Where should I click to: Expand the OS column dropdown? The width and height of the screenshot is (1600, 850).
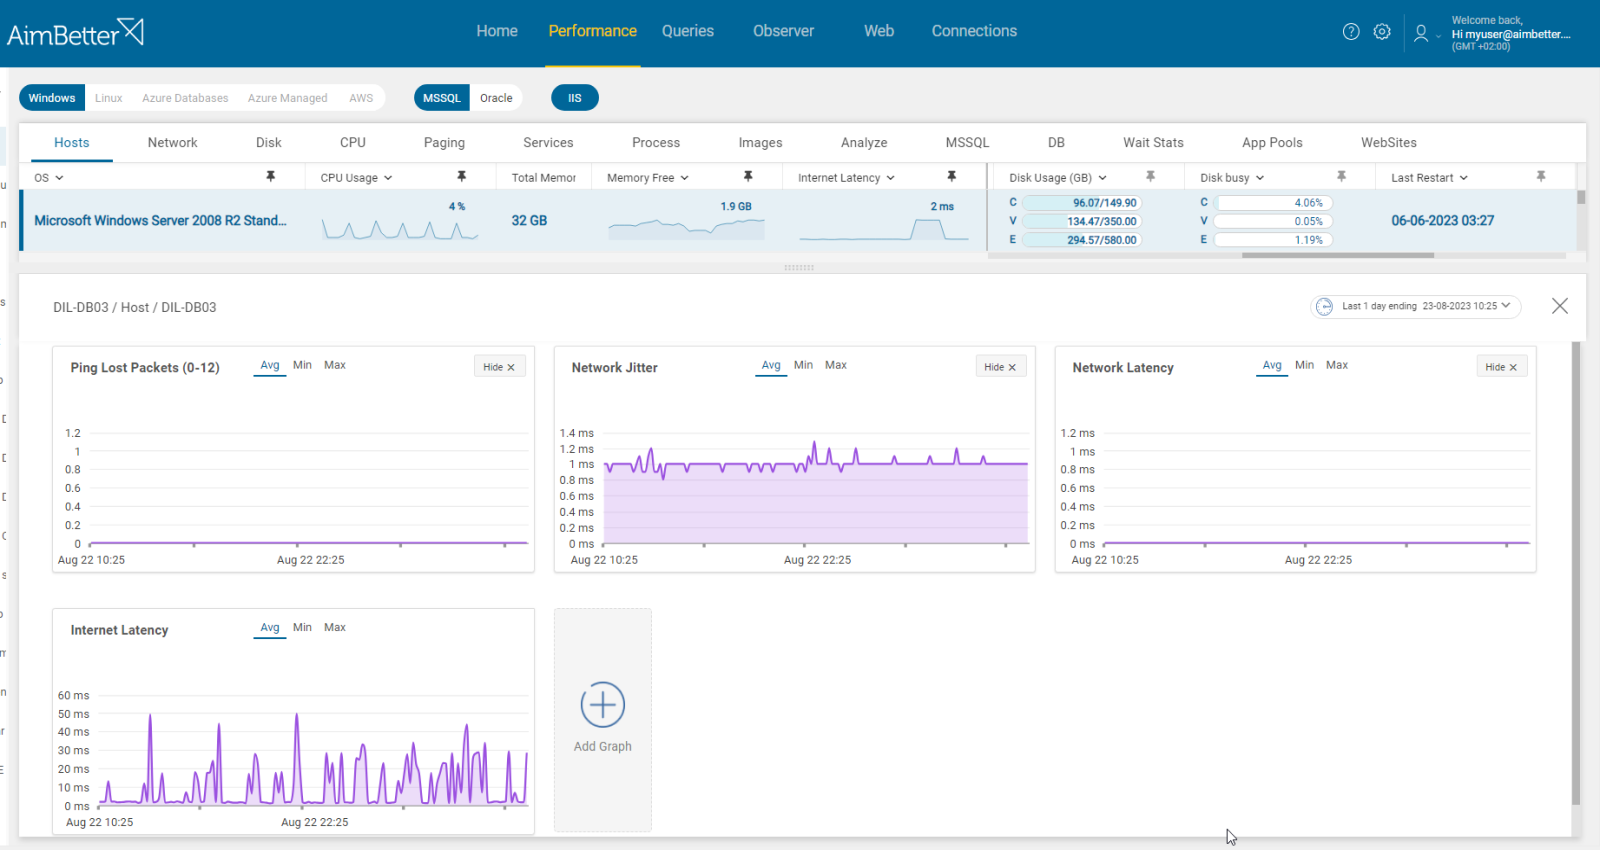pos(59,178)
